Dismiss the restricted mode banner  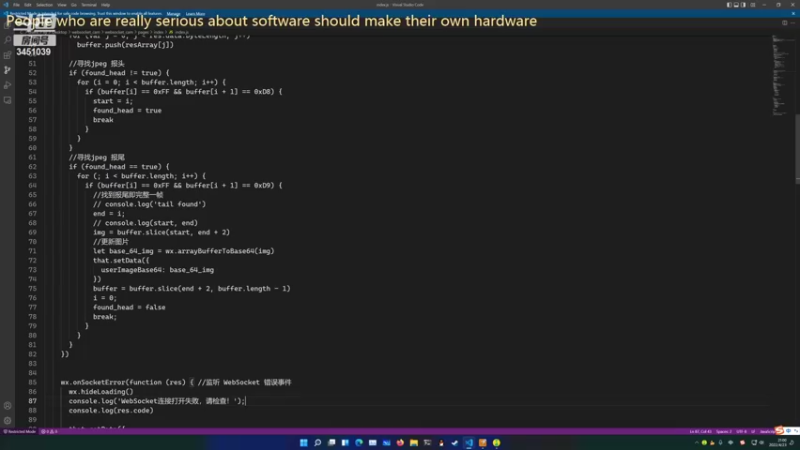793,14
